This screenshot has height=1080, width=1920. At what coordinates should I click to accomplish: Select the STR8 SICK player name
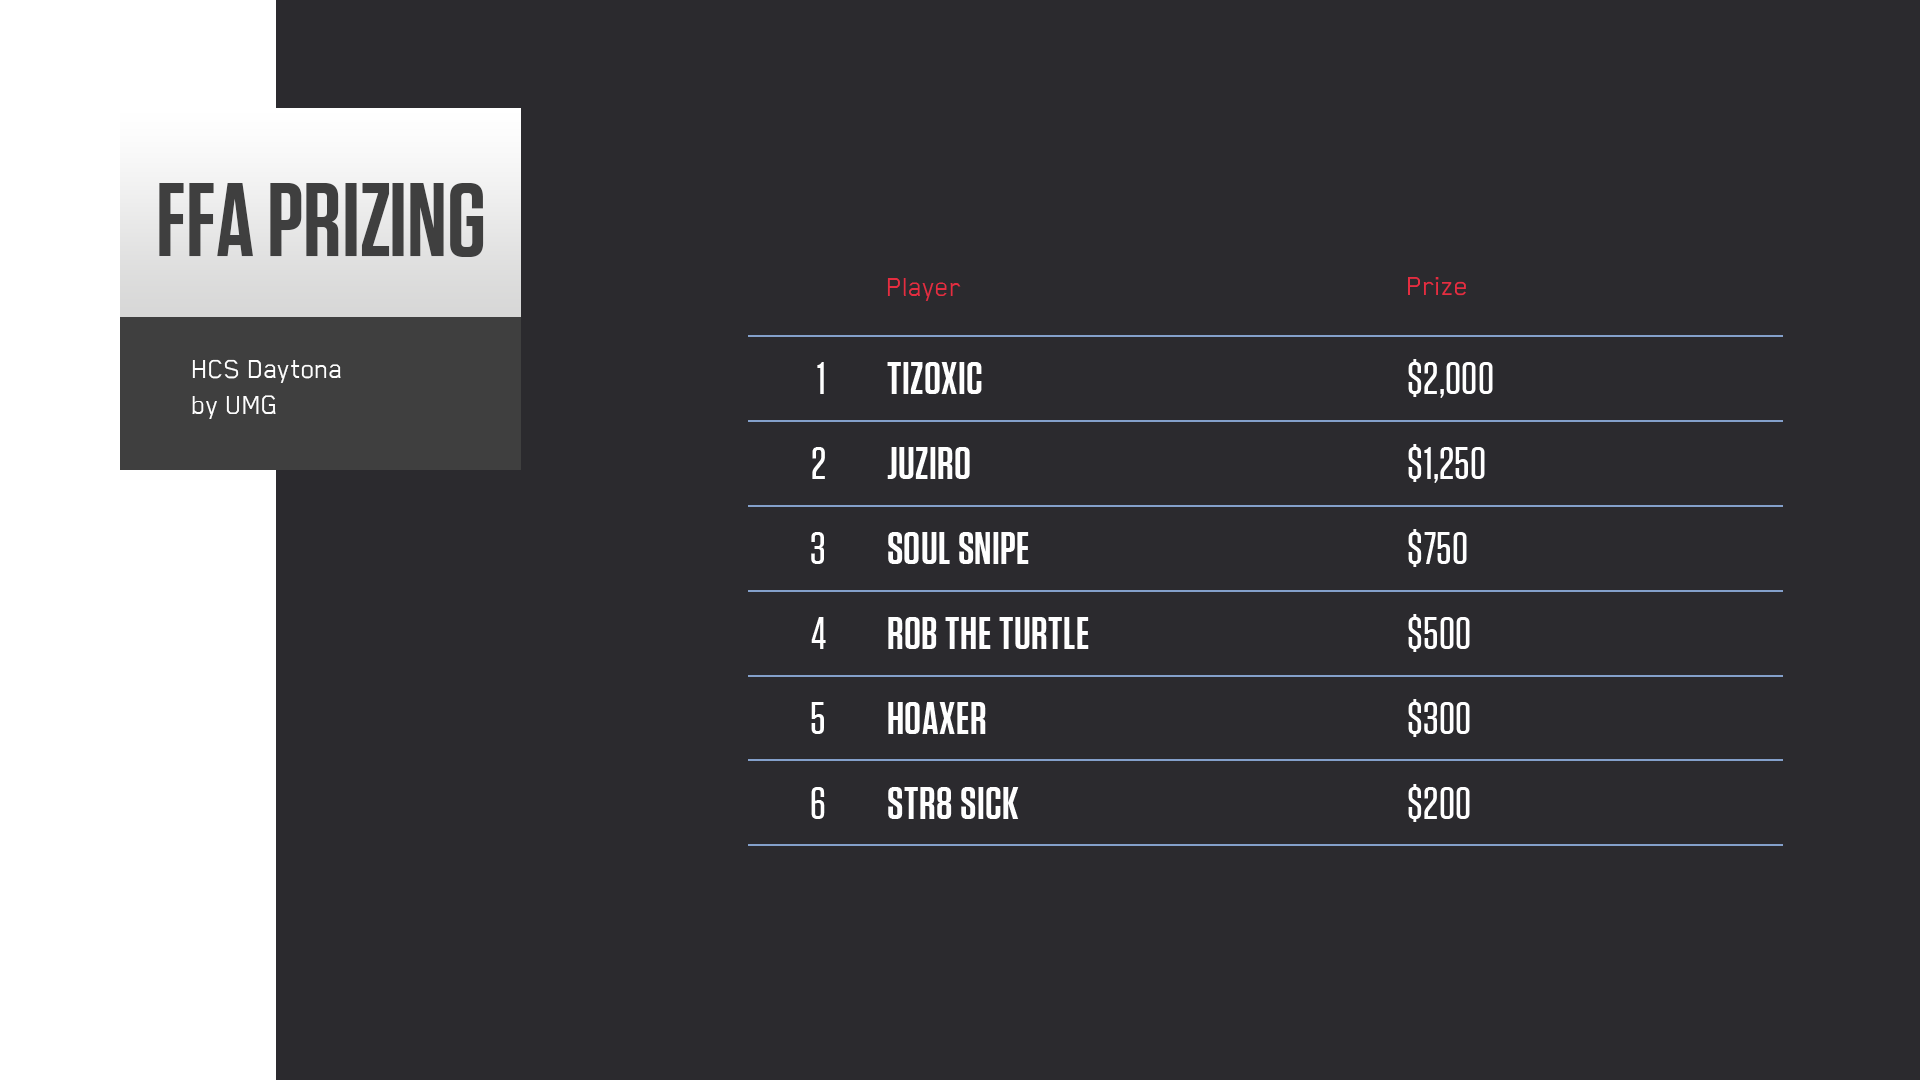pyautogui.click(x=952, y=804)
